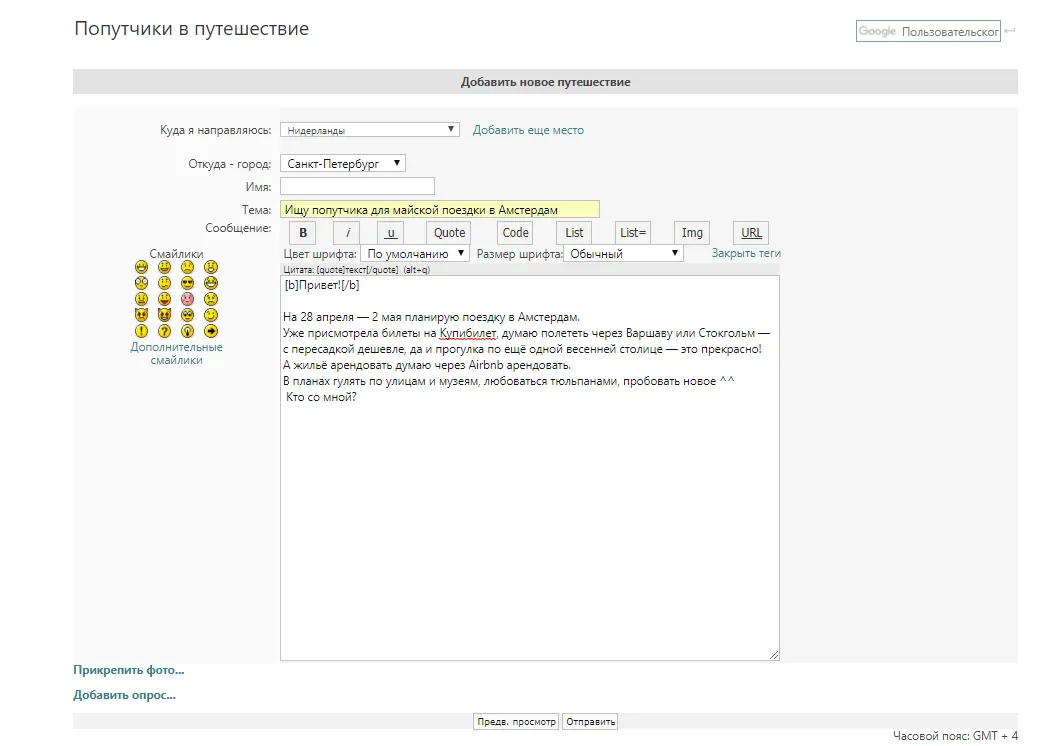
Task: Open the font size dropdown Обычный
Action: click(623, 254)
